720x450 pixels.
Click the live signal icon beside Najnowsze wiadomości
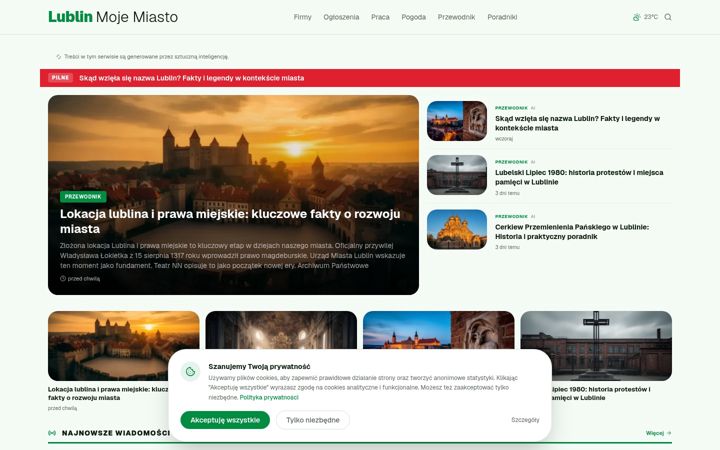pyautogui.click(x=52, y=433)
